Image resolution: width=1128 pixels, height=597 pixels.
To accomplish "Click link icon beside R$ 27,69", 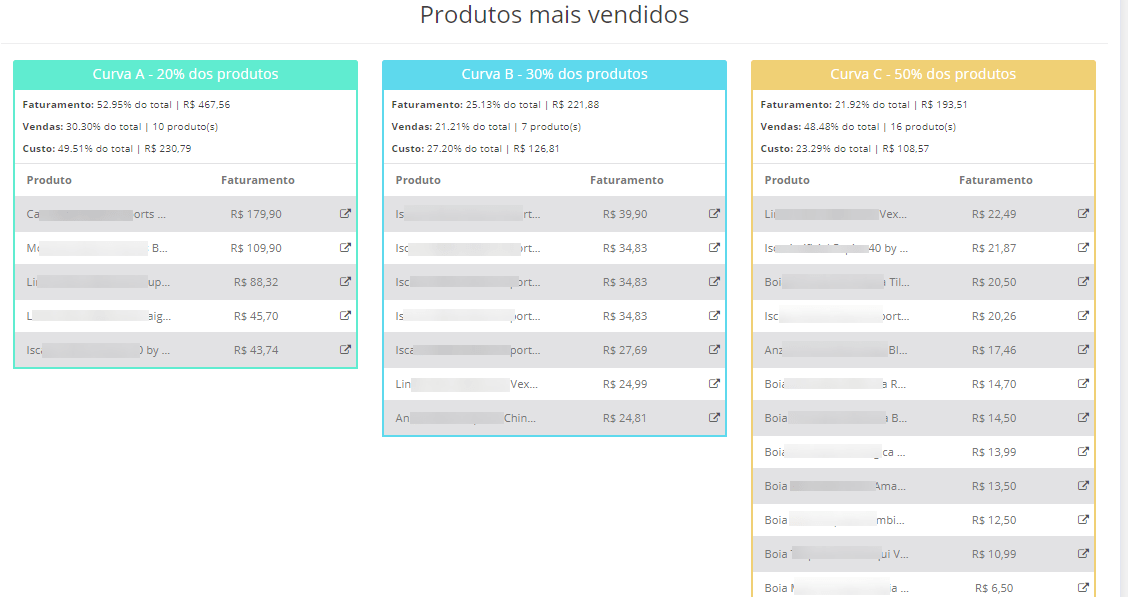I will [714, 350].
